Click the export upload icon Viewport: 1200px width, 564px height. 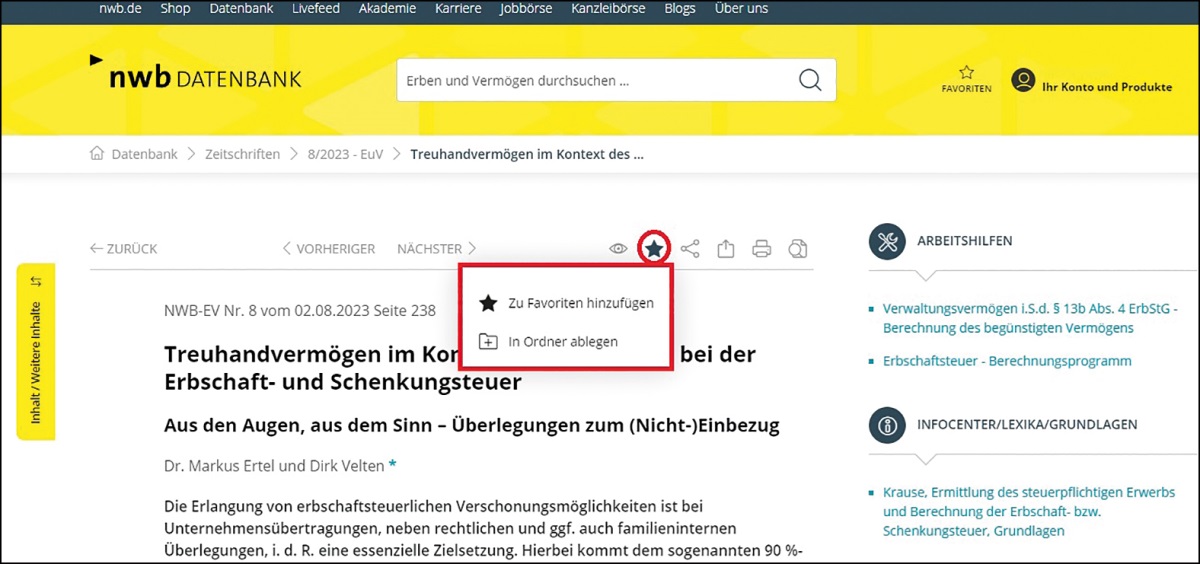coord(726,248)
